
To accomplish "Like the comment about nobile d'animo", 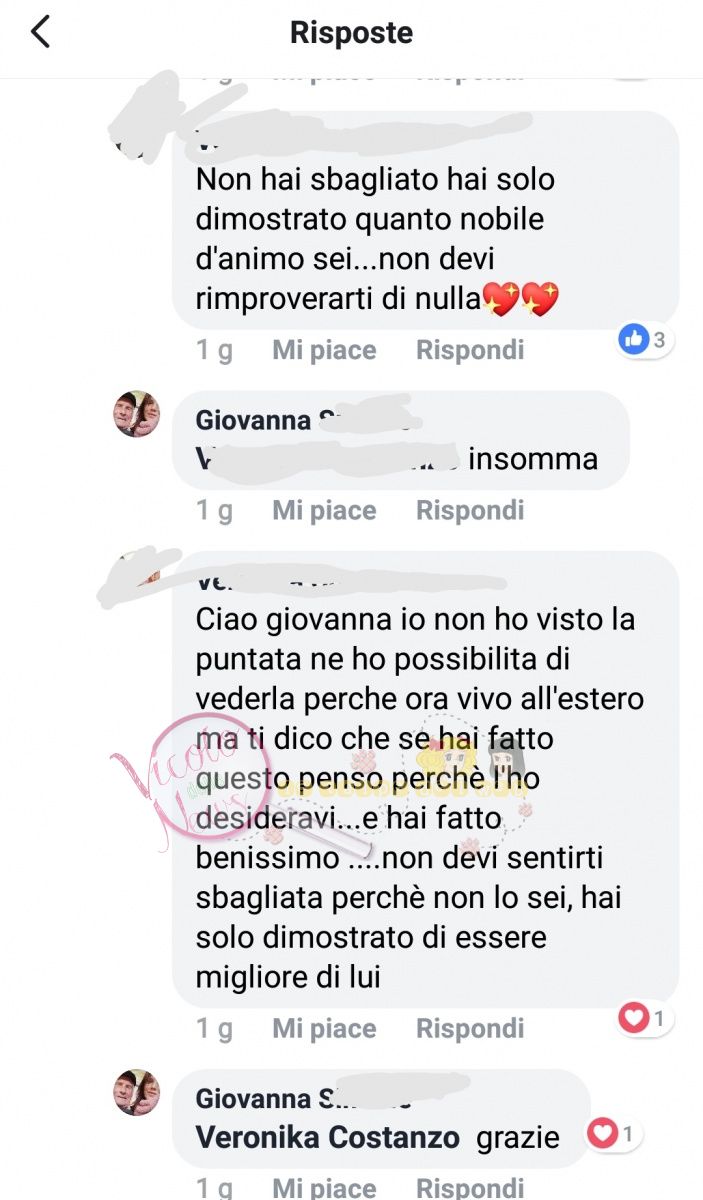I will (x=324, y=350).
